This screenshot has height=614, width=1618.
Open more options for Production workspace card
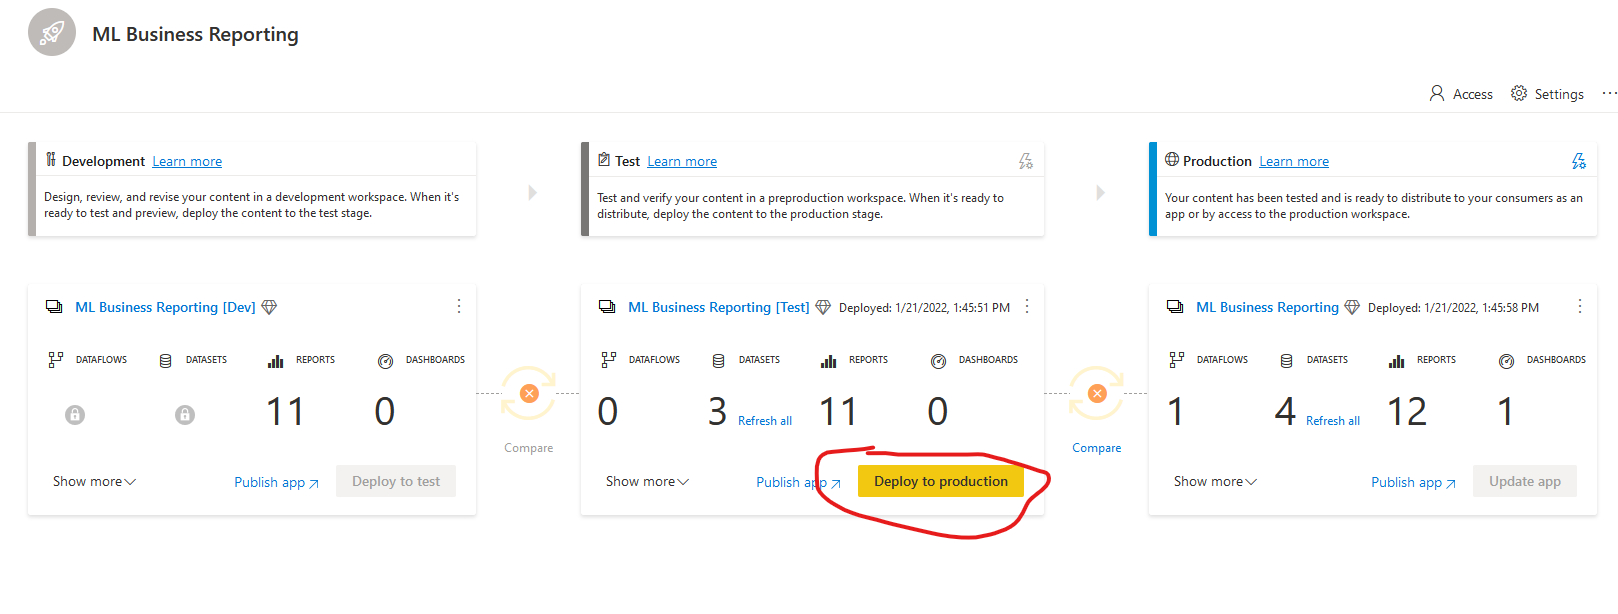click(x=1580, y=307)
